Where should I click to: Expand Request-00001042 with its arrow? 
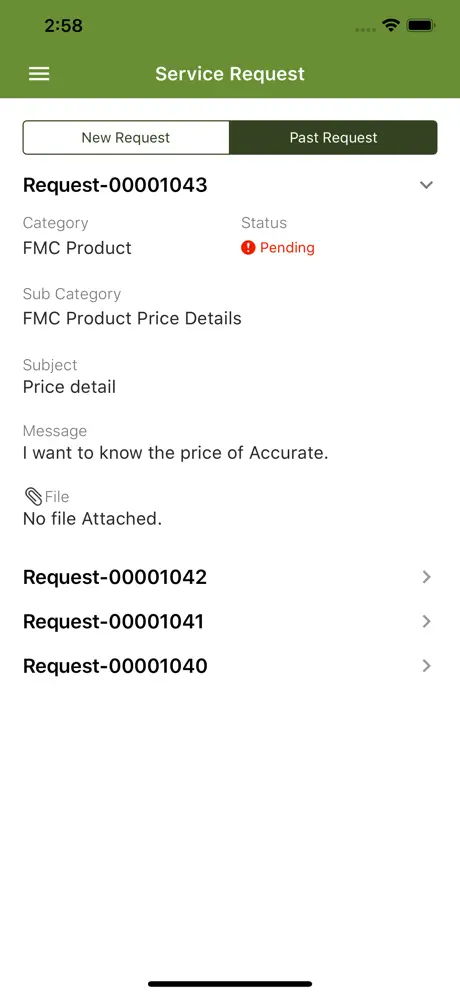426,577
